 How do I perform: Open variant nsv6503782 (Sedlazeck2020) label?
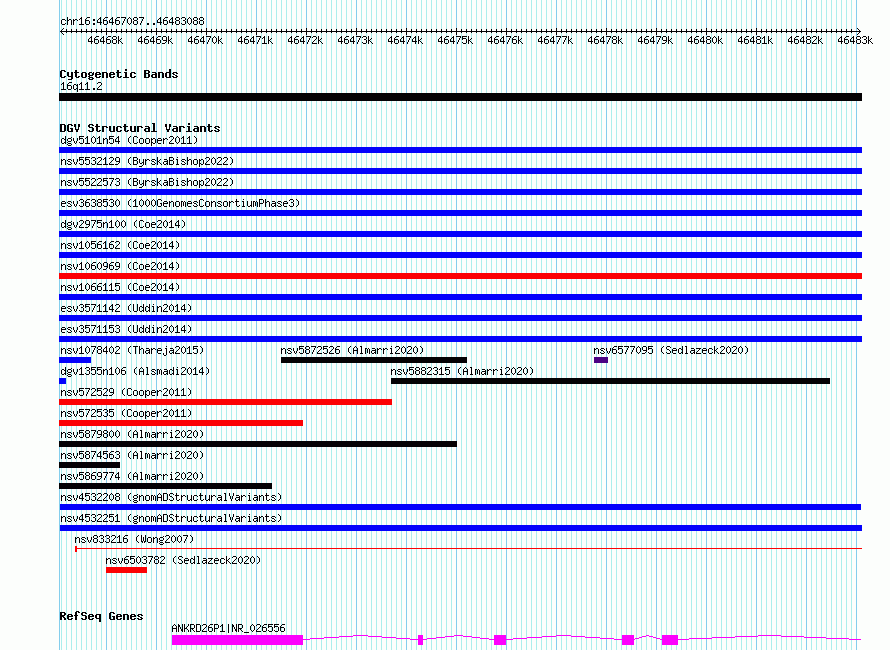[183, 560]
